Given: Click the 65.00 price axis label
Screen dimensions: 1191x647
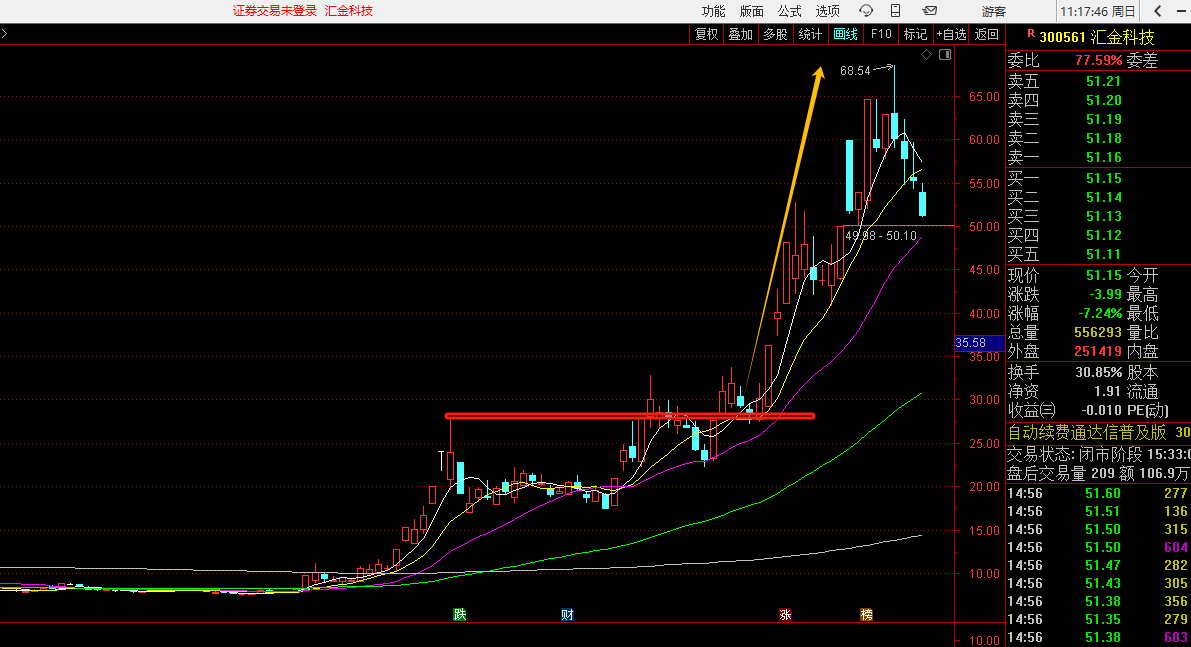Looking at the screenshot, I should (x=984, y=96).
